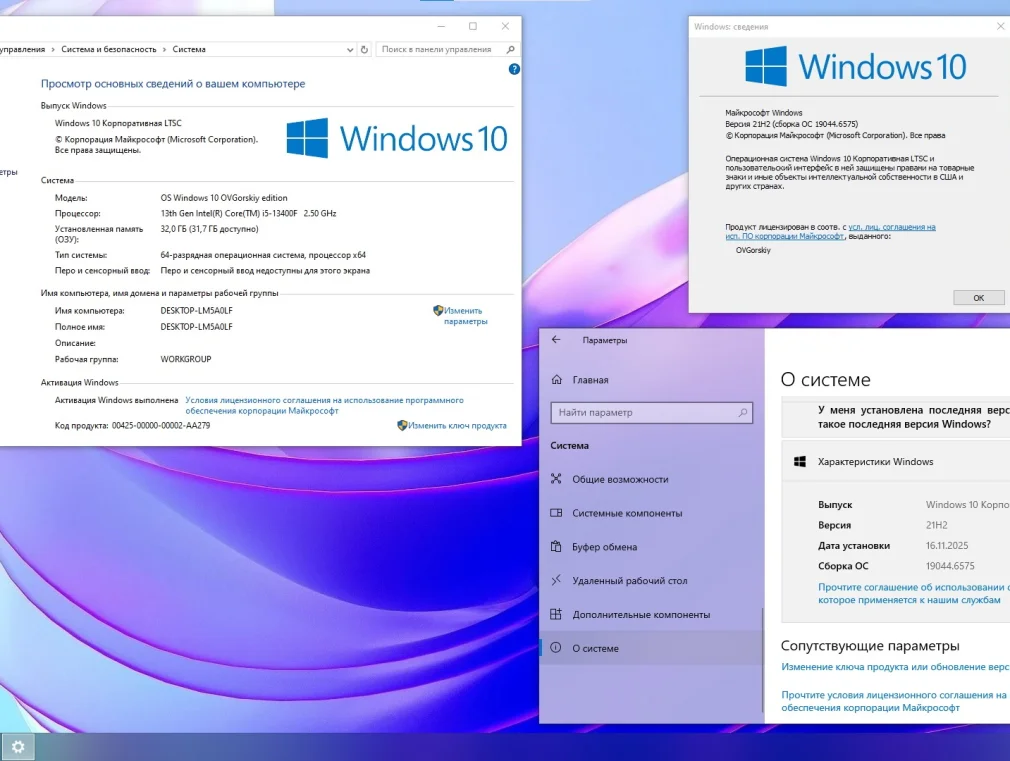Open the О системе sidebar item
The image size is (1010, 761).
click(595, 649)
